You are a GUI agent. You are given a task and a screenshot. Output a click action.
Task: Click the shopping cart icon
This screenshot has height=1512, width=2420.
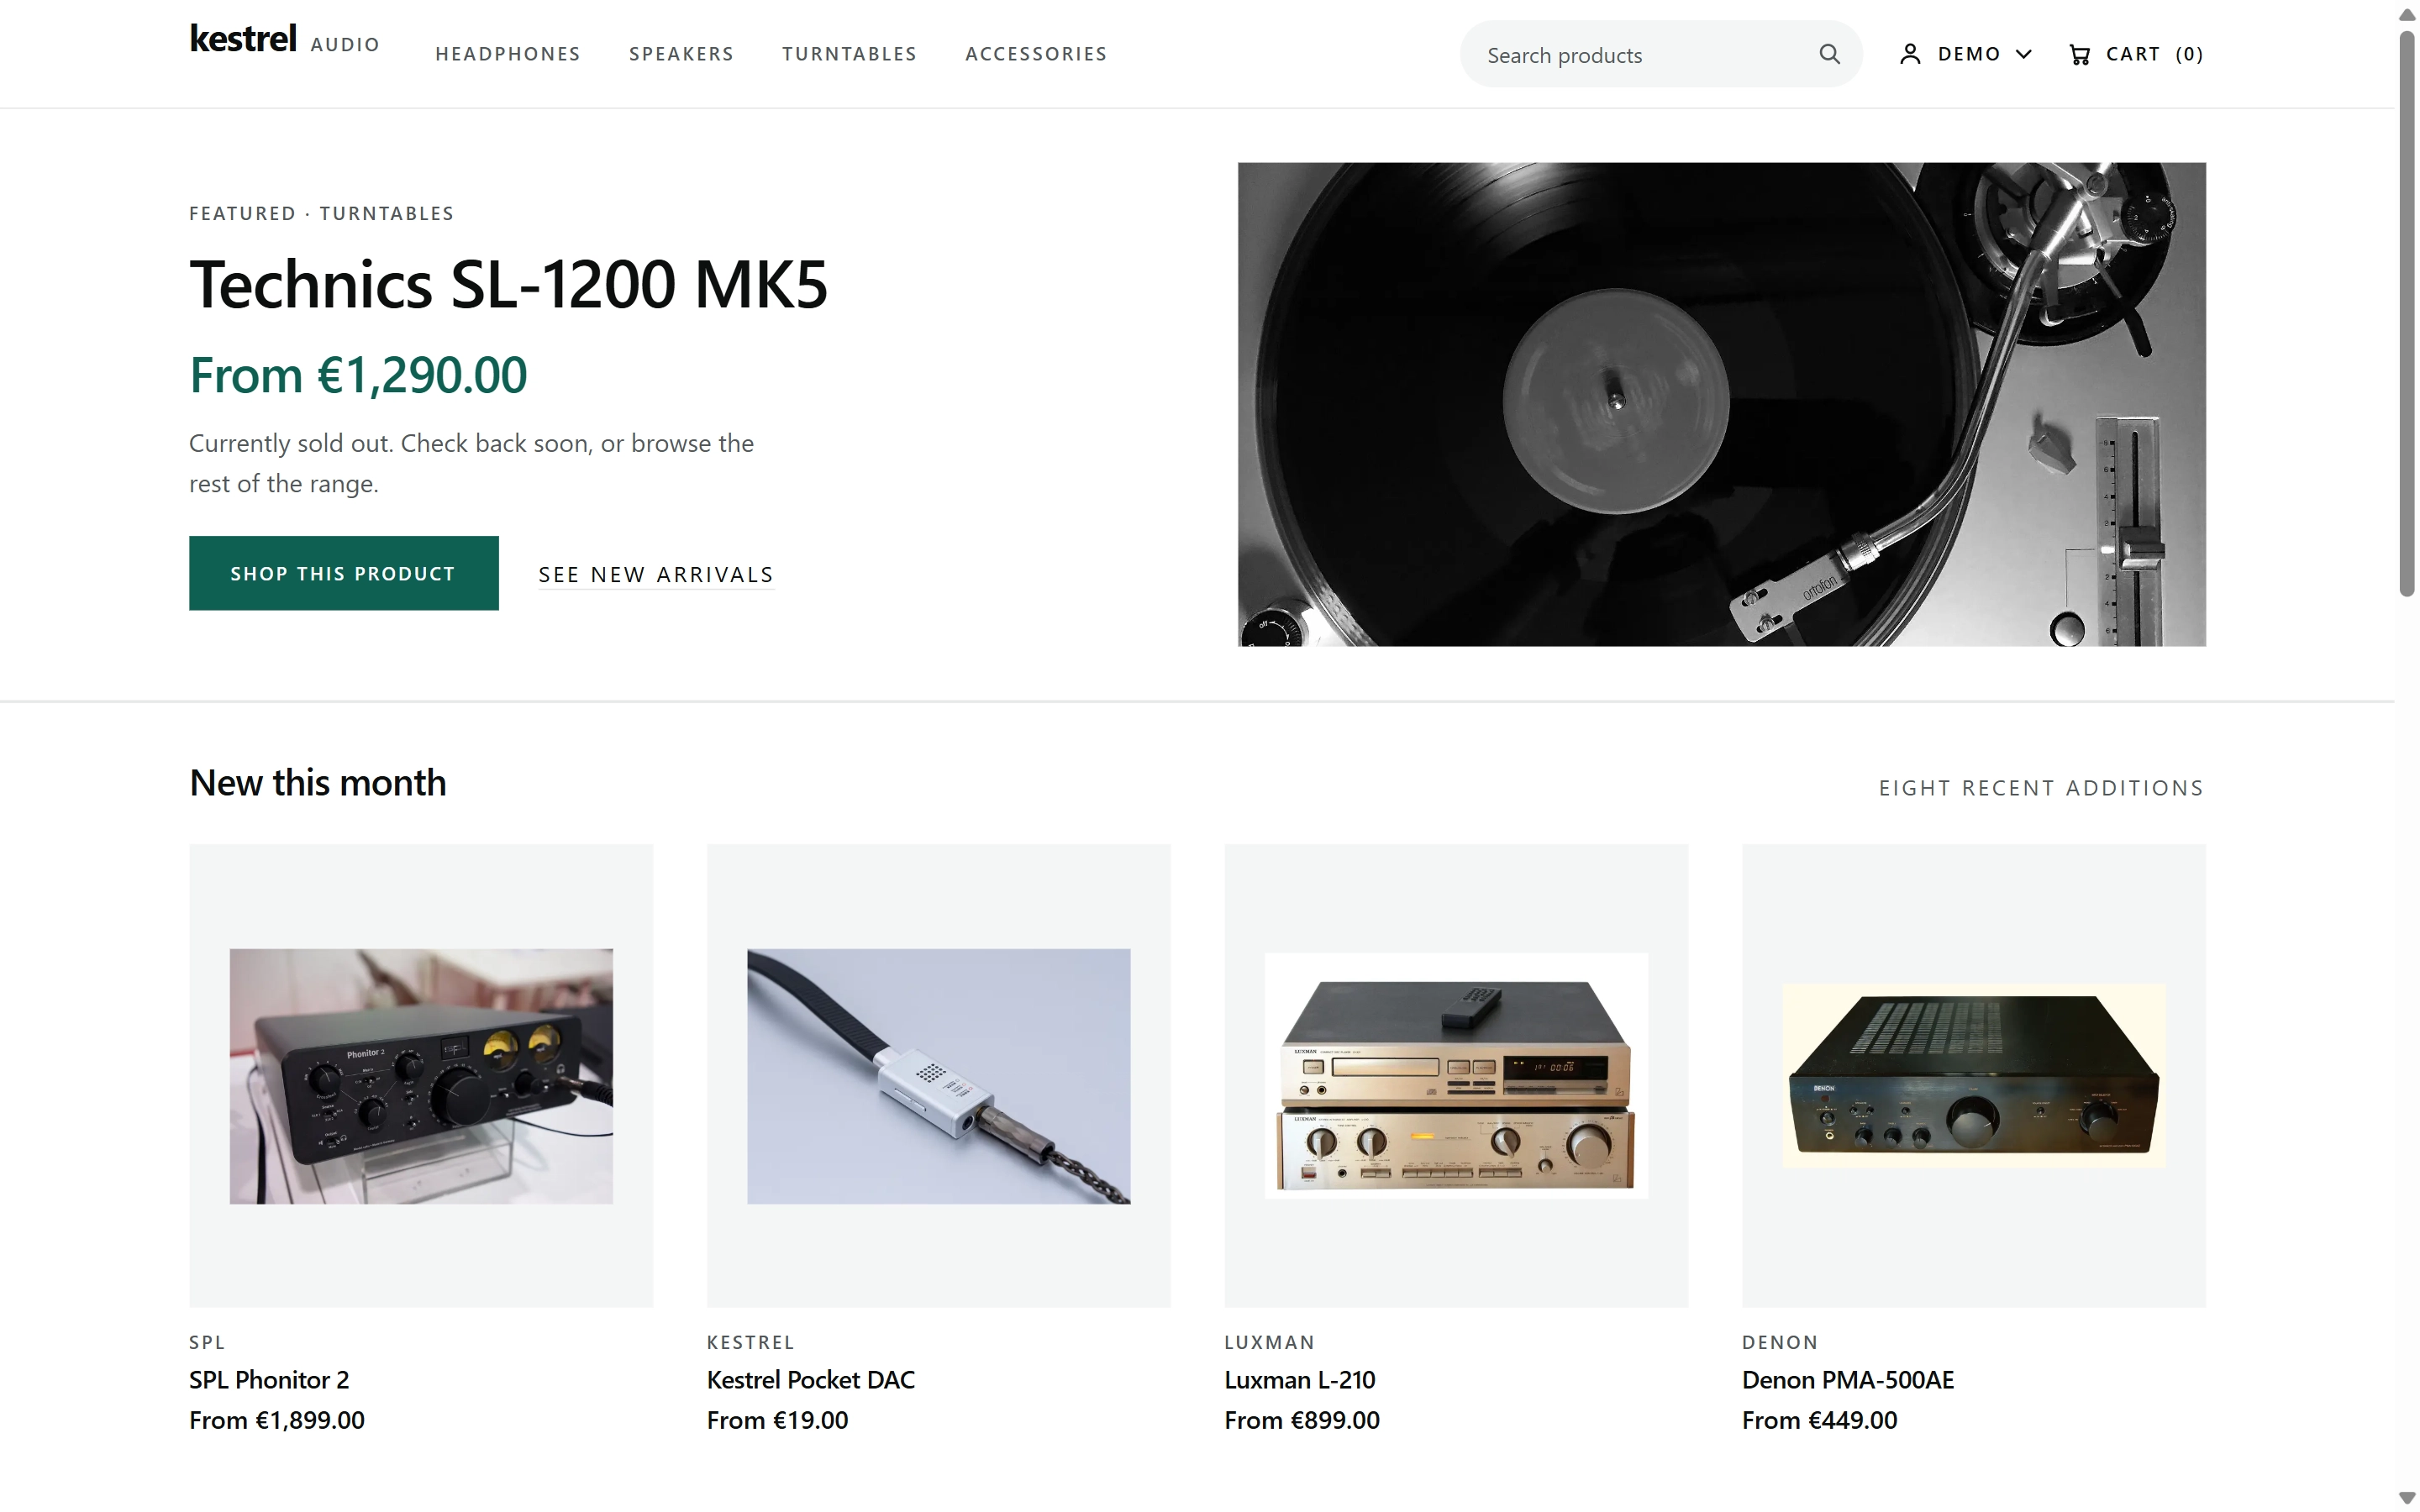2080,54
